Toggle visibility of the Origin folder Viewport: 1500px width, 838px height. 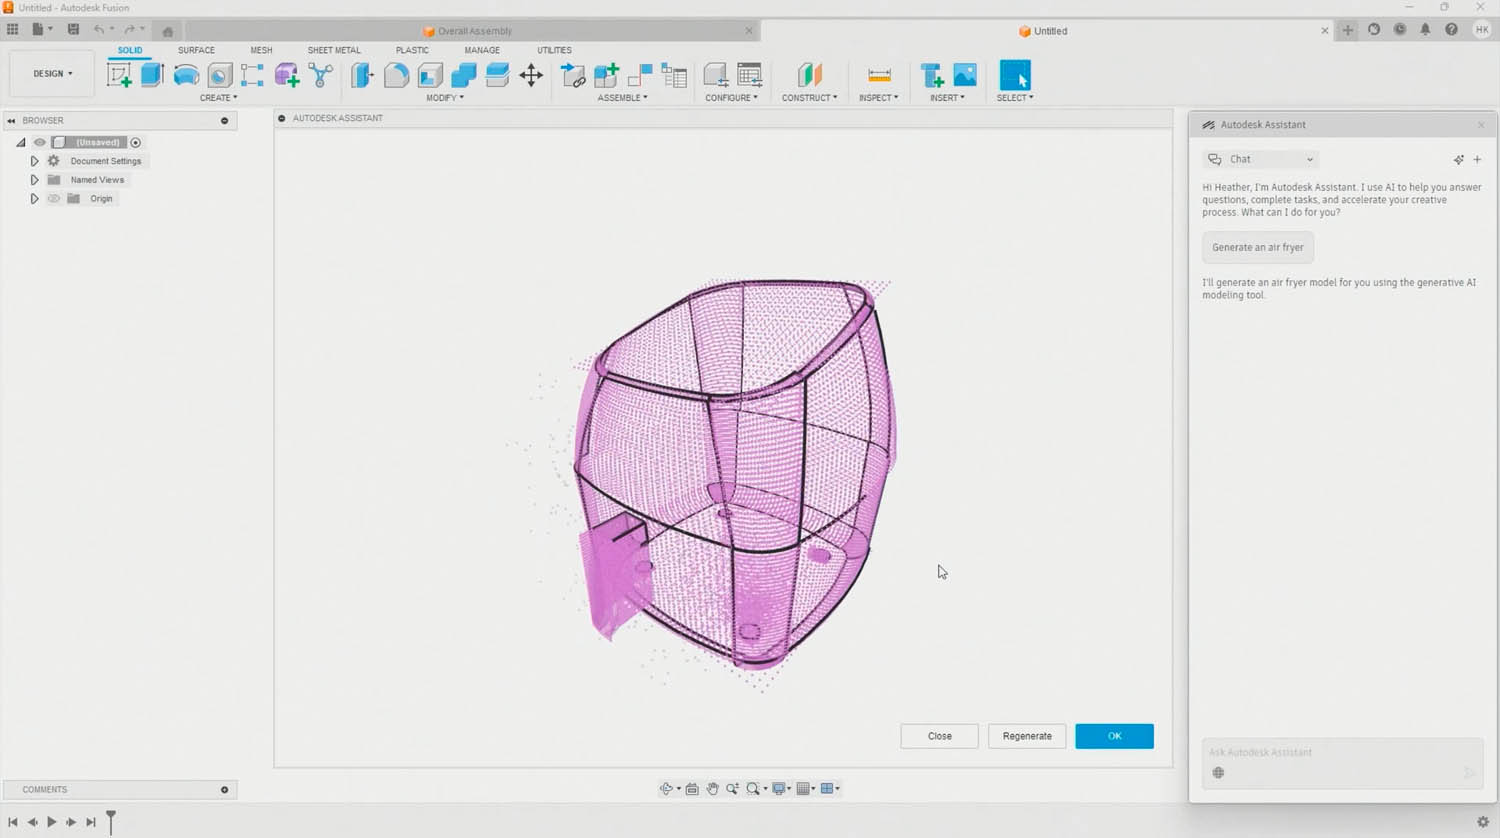pos(55,198)
